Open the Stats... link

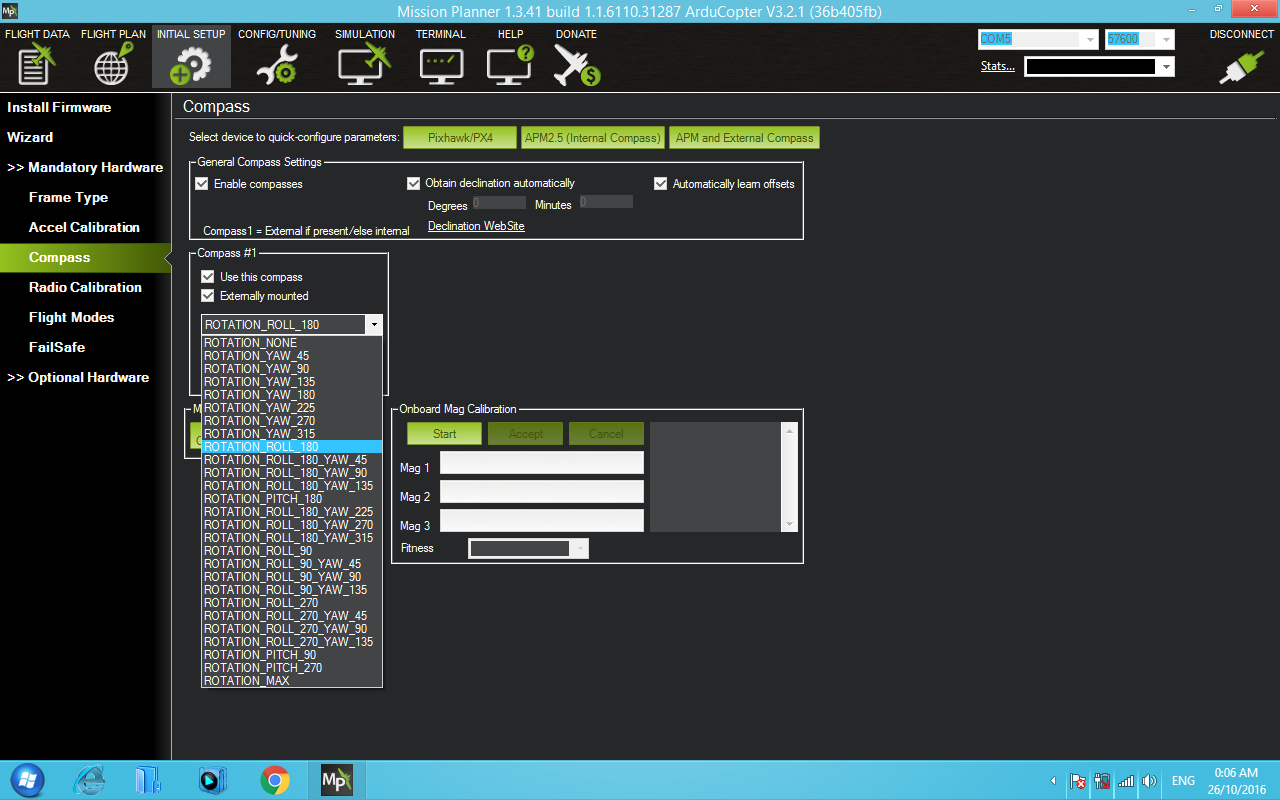click(x=998, y=67)
